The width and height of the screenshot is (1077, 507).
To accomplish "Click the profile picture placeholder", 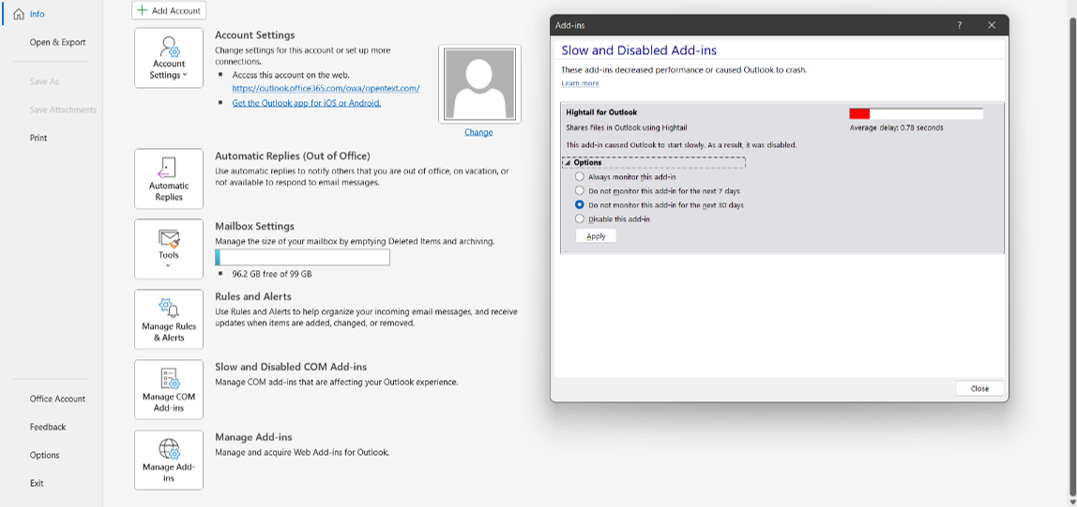I will 479,84.
